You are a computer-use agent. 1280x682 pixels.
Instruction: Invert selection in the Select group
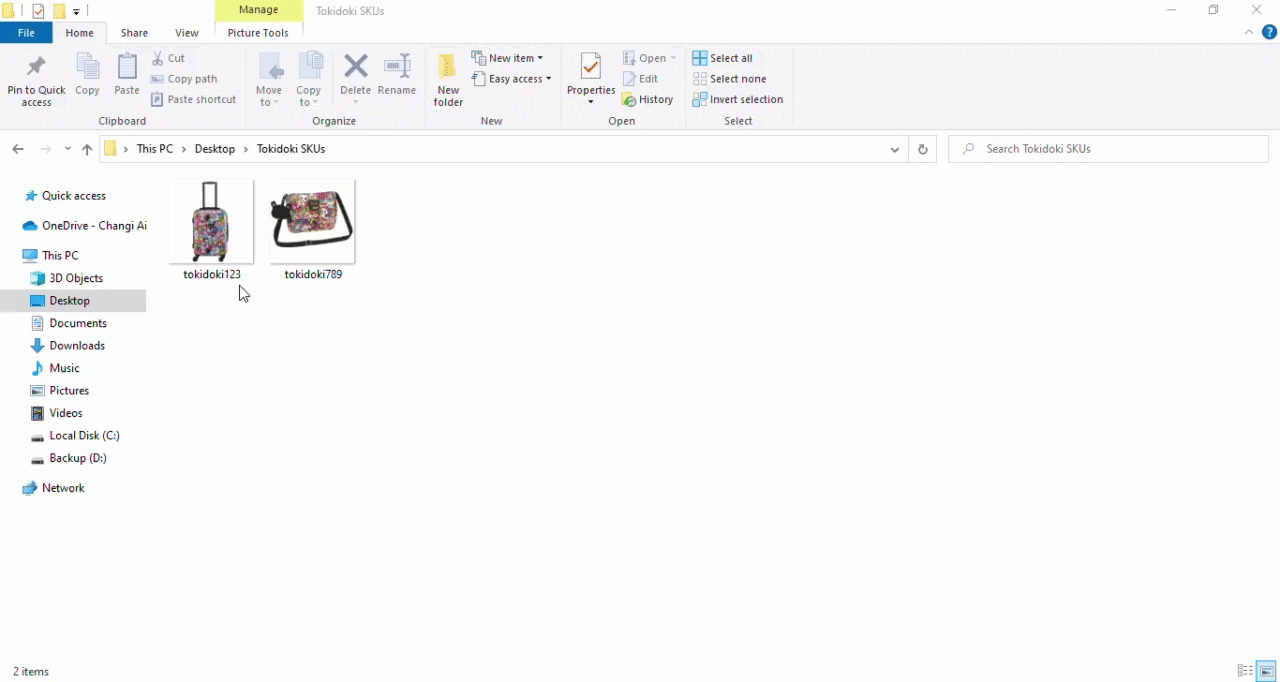click(738, 100)
